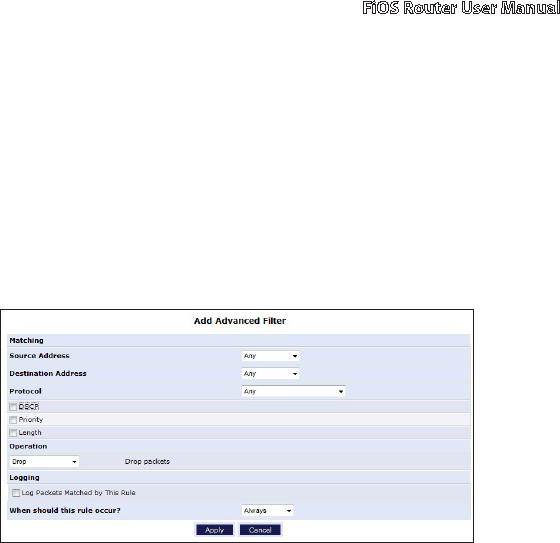Click the Cancel button
560x543 pixels.
pyautogui.click(x=260, y=530)
